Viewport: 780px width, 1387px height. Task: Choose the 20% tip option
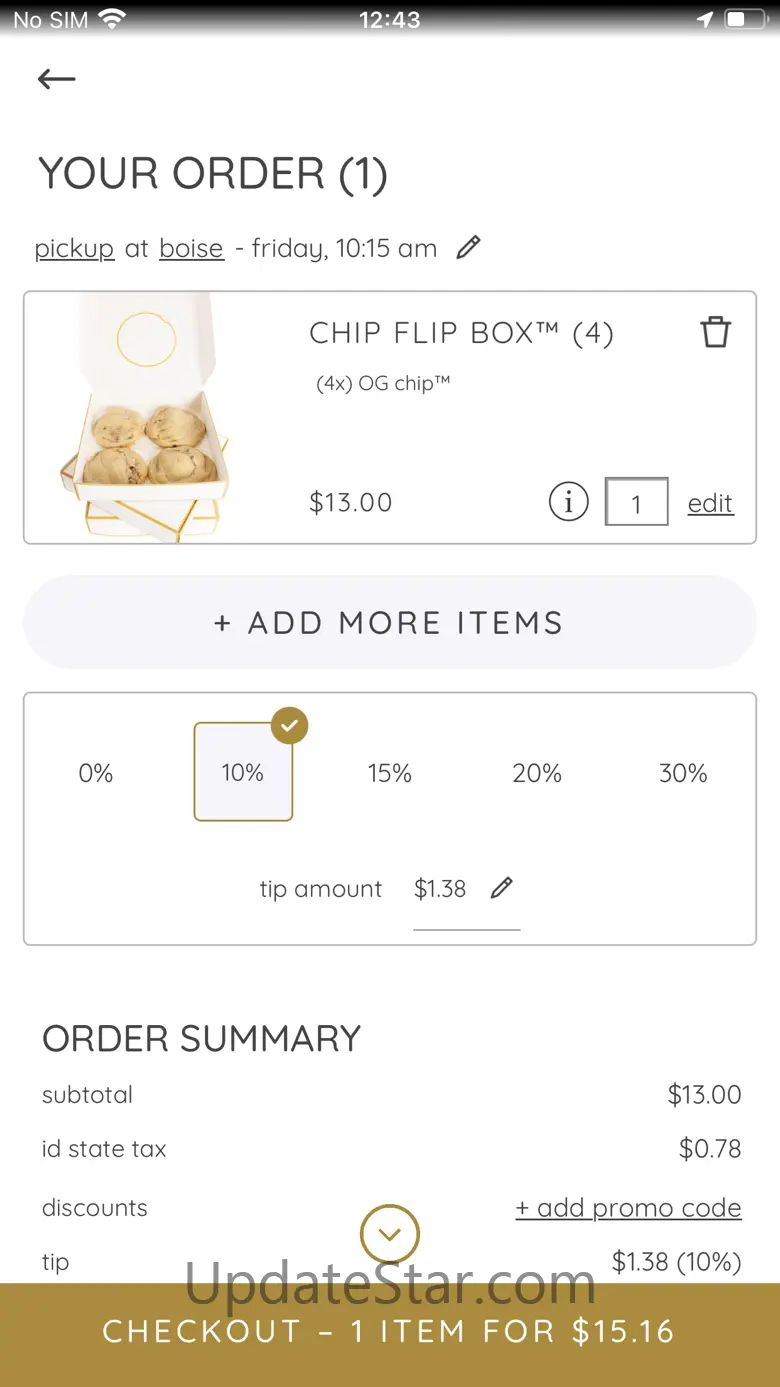tap(537, 773)
